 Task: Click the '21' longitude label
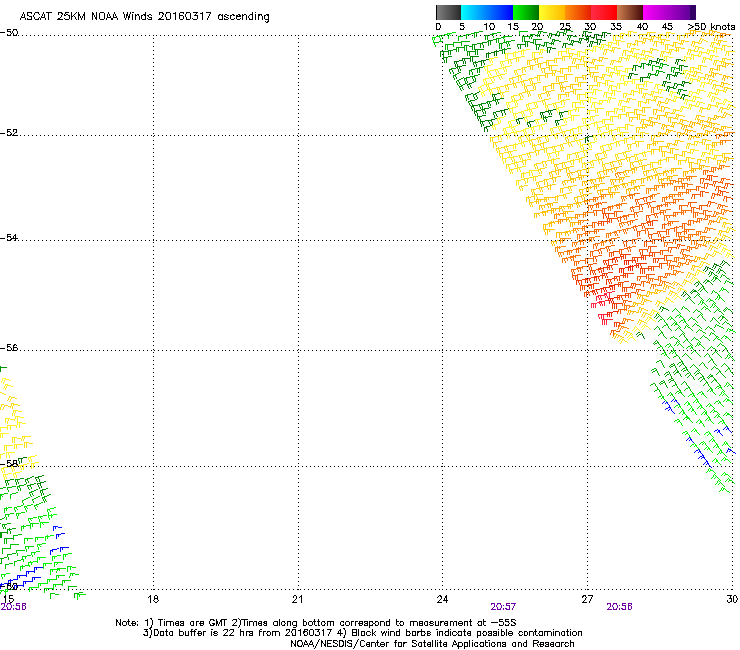[297, 599]
